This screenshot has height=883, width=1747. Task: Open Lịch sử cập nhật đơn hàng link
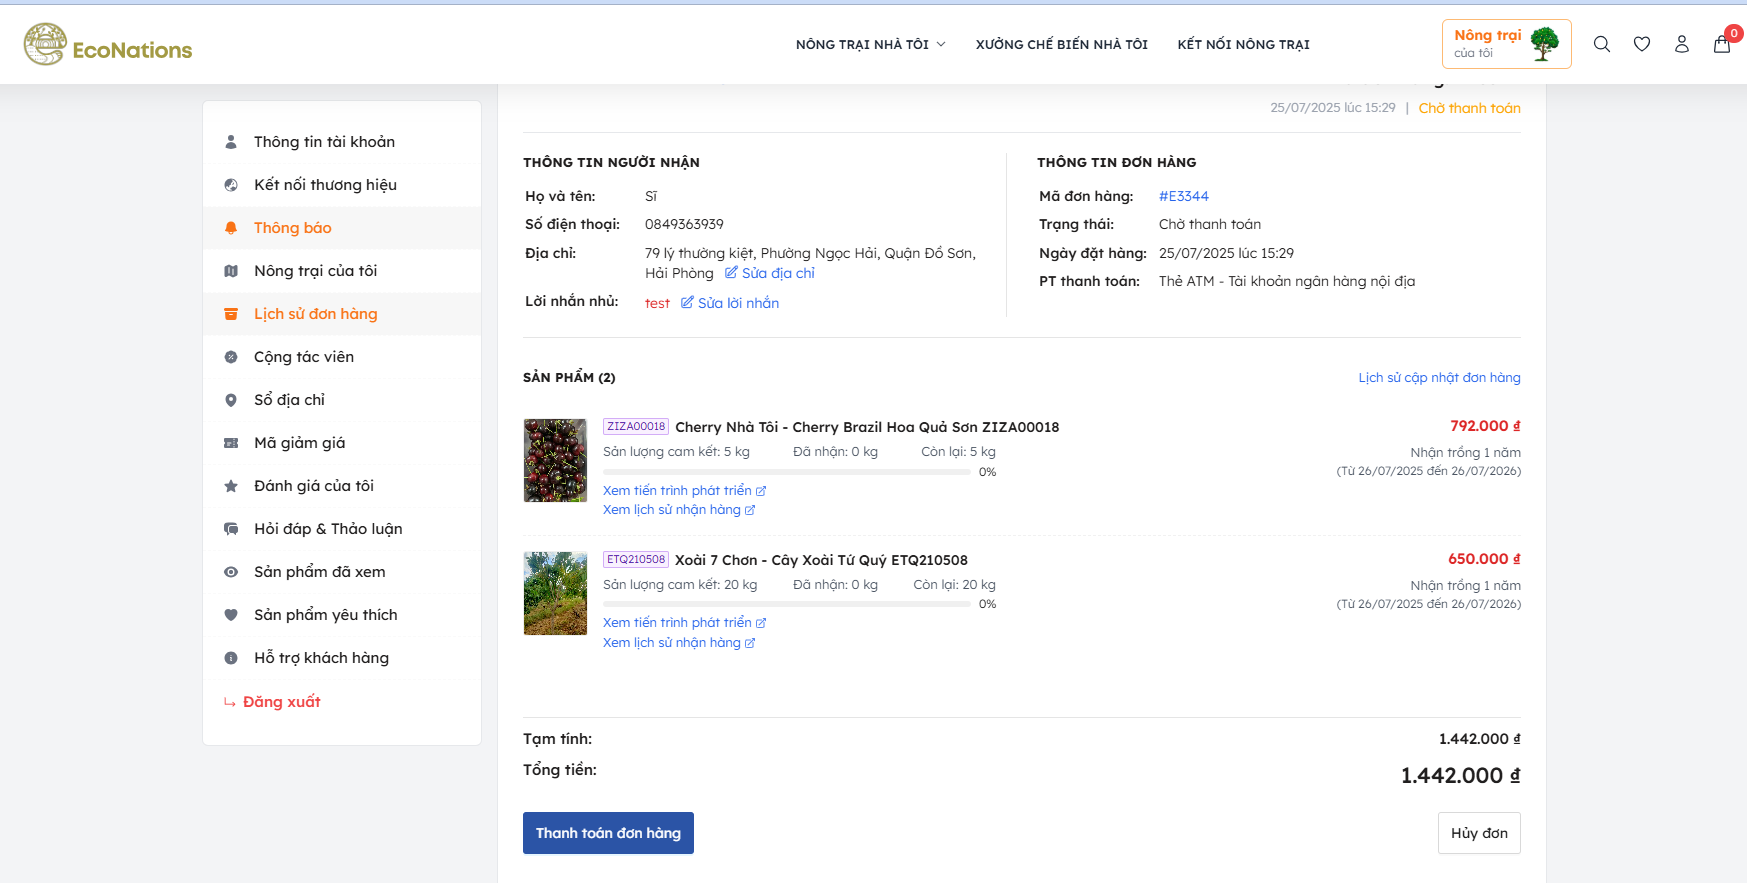coord(1438,378)
